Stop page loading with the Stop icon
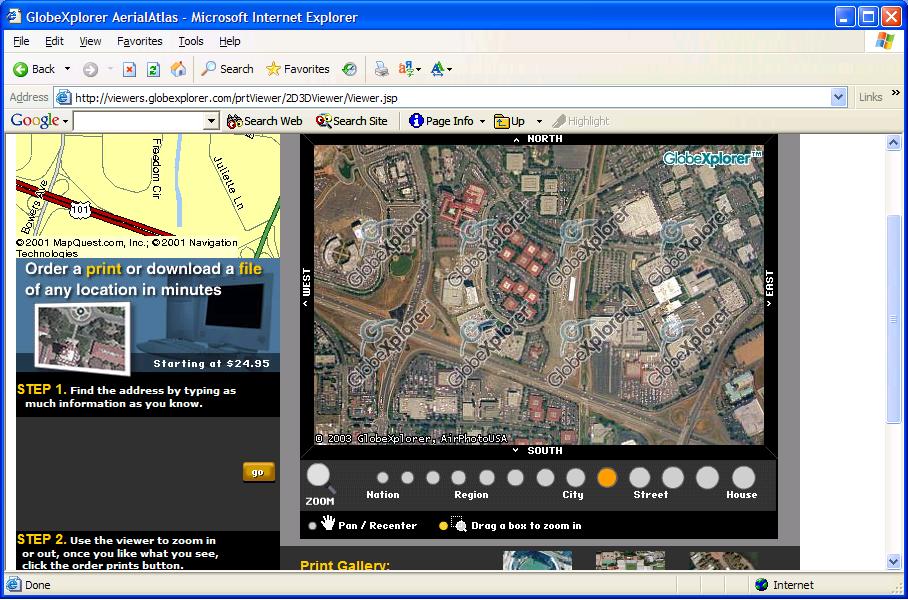This screenshot has height=600, width=908. (x=129, y=69)
